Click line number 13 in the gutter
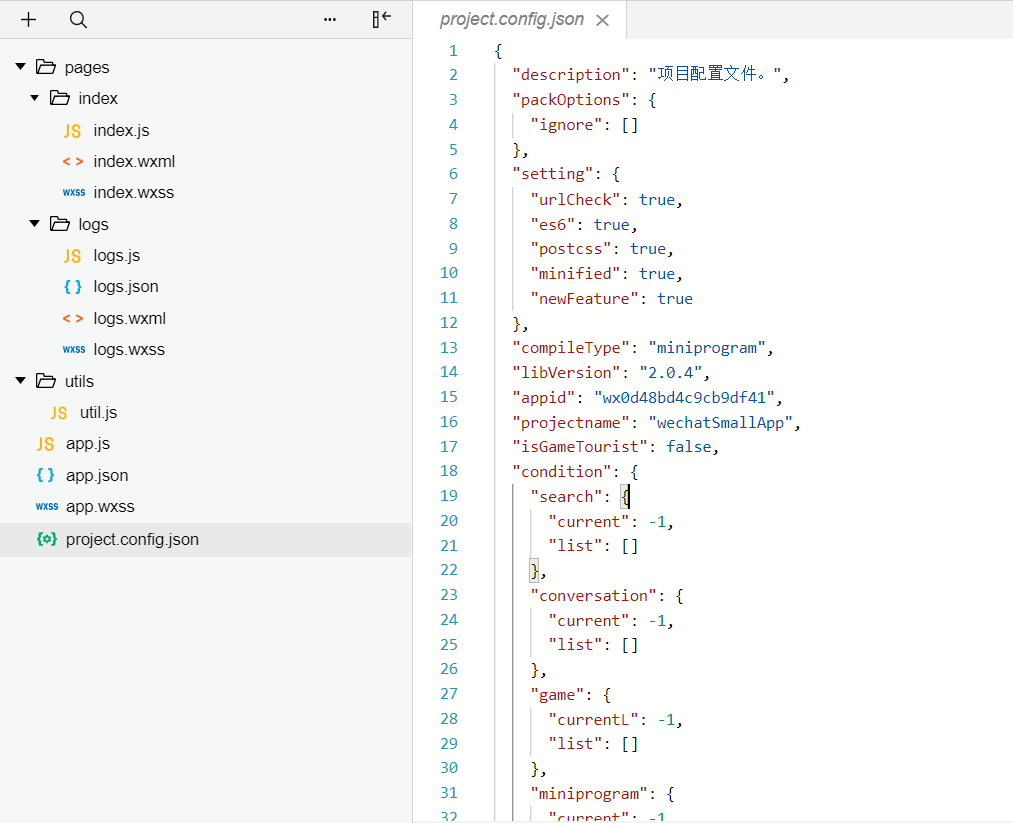The image size is (1013, 823). (449, 348)
